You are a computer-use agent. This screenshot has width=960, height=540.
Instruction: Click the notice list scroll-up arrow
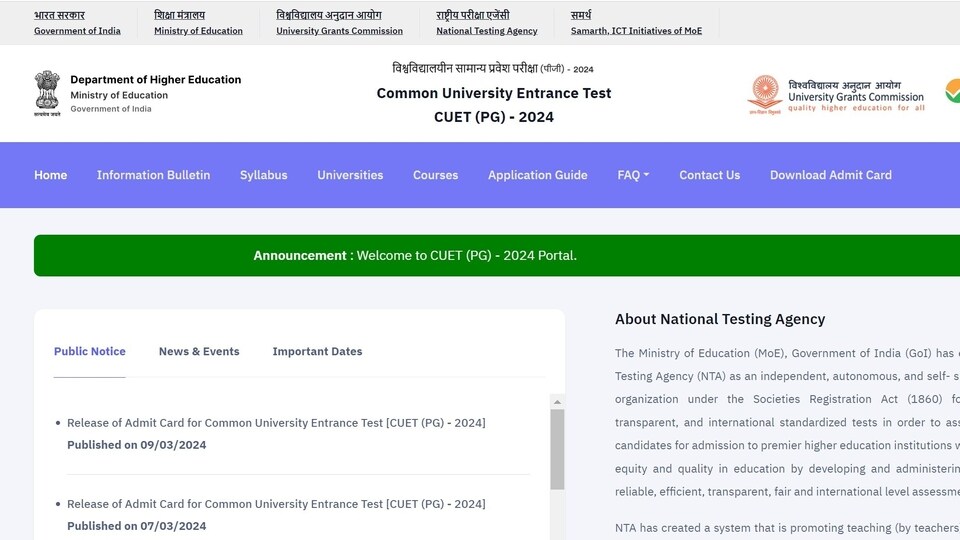click(557, 402)
